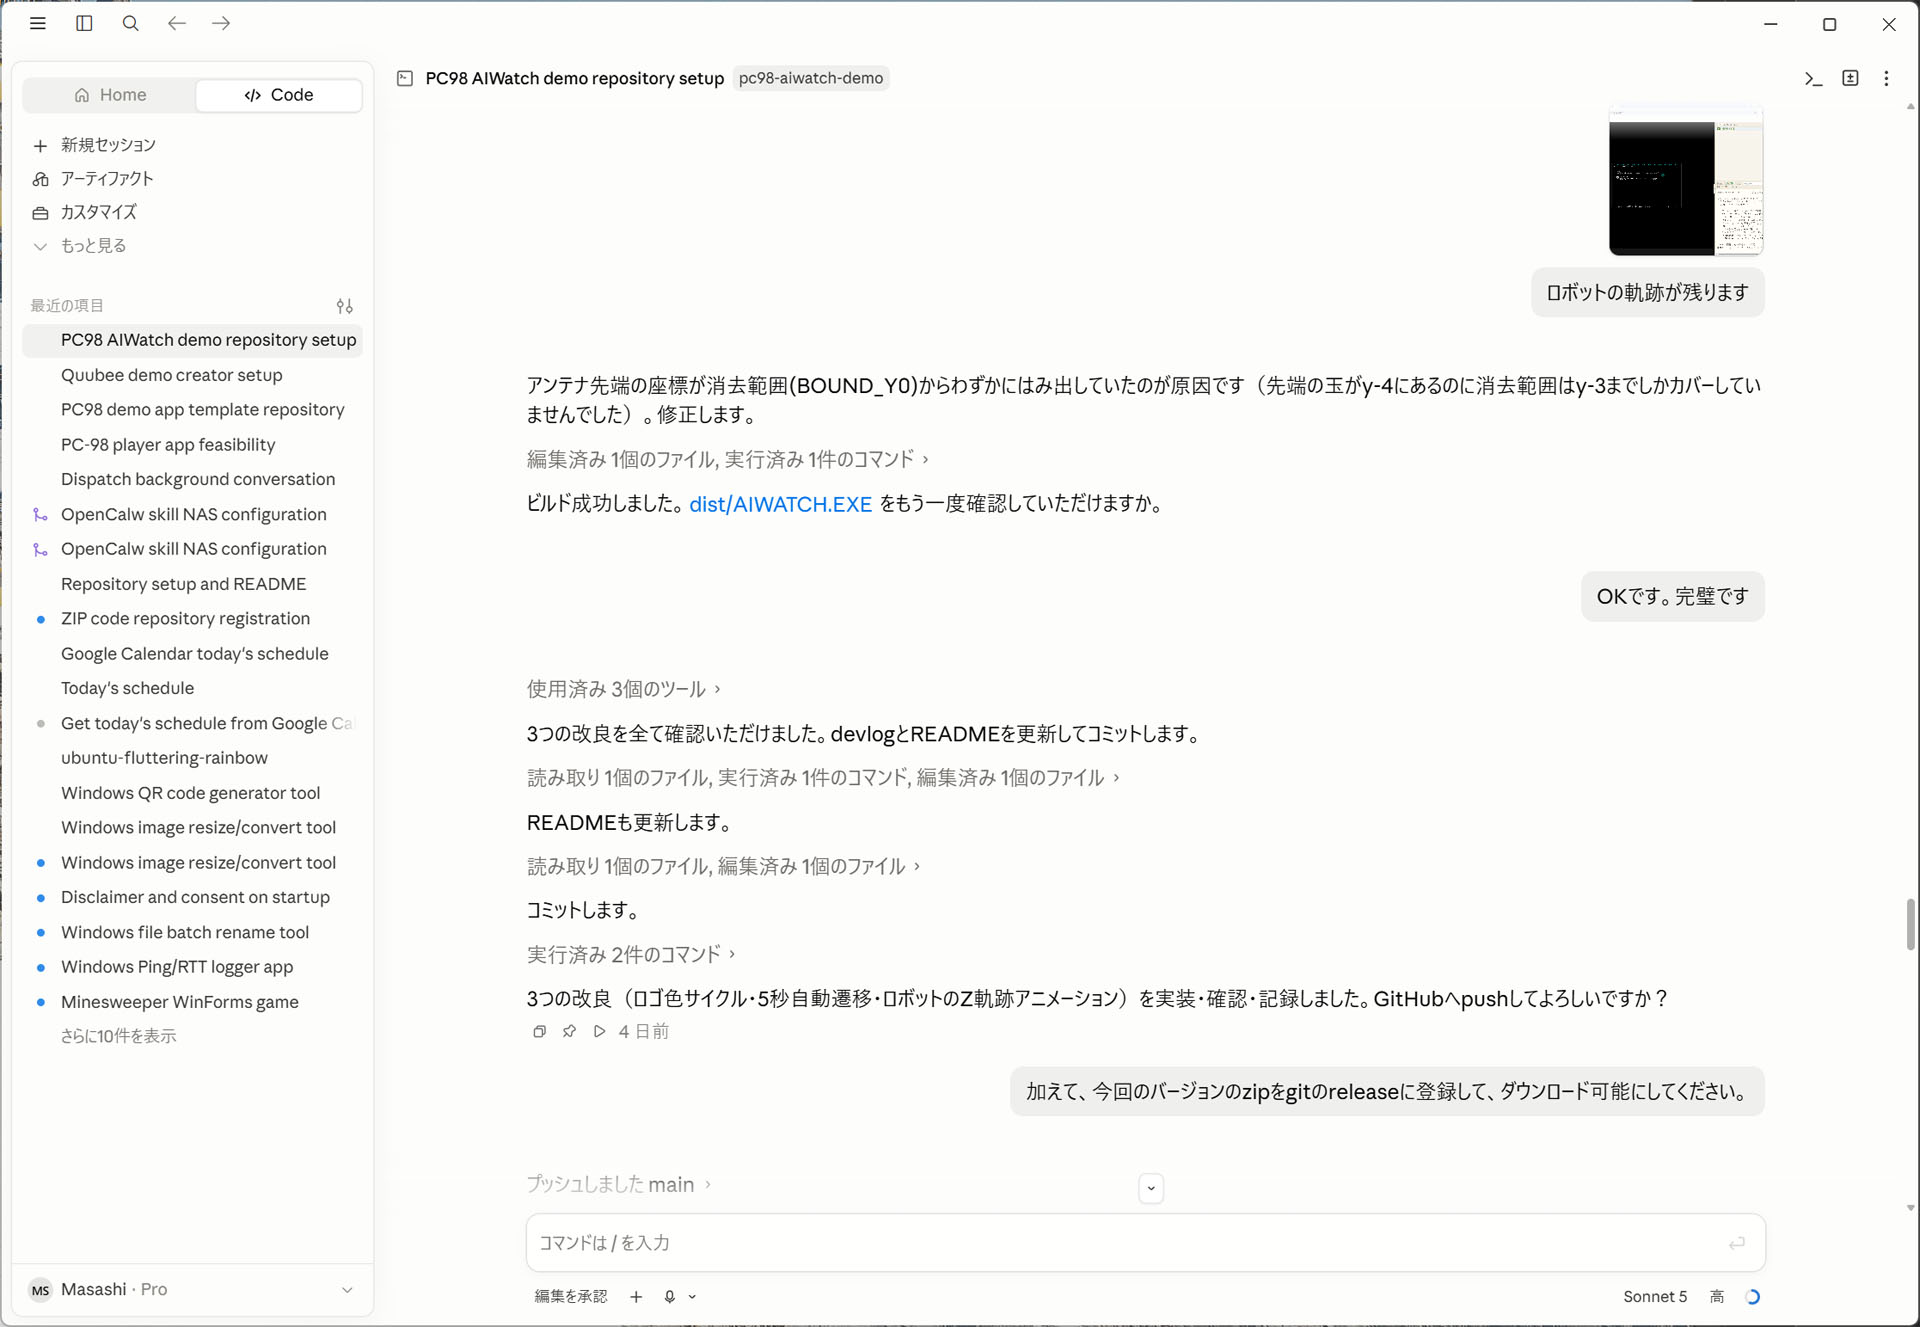
Task: Open Today's schedule session
Action: click(128, 688)
